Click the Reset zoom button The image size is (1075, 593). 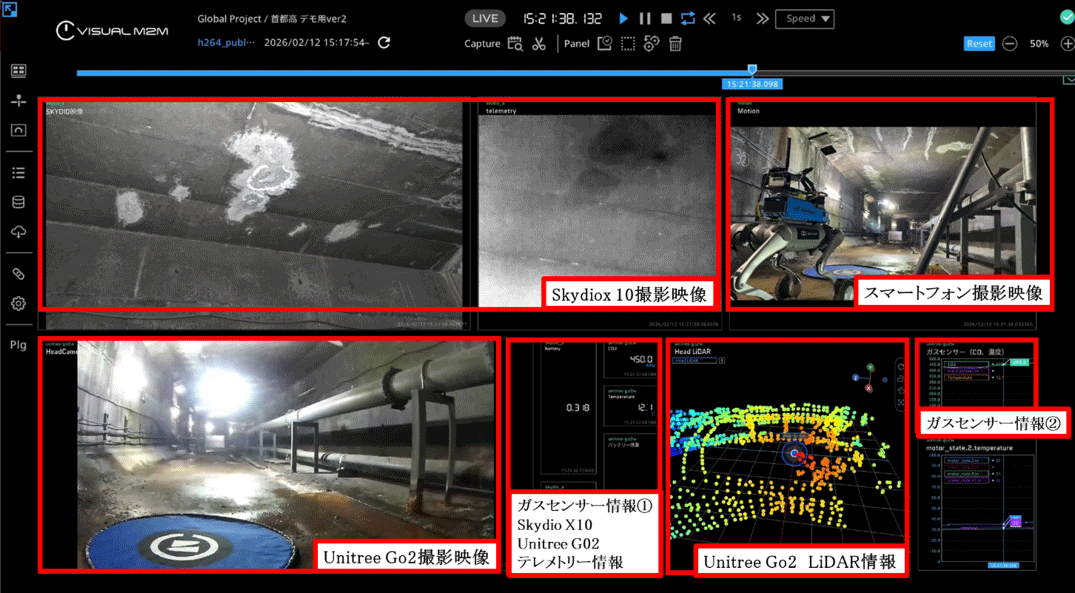pyautogui.click(x=978, y=44)
